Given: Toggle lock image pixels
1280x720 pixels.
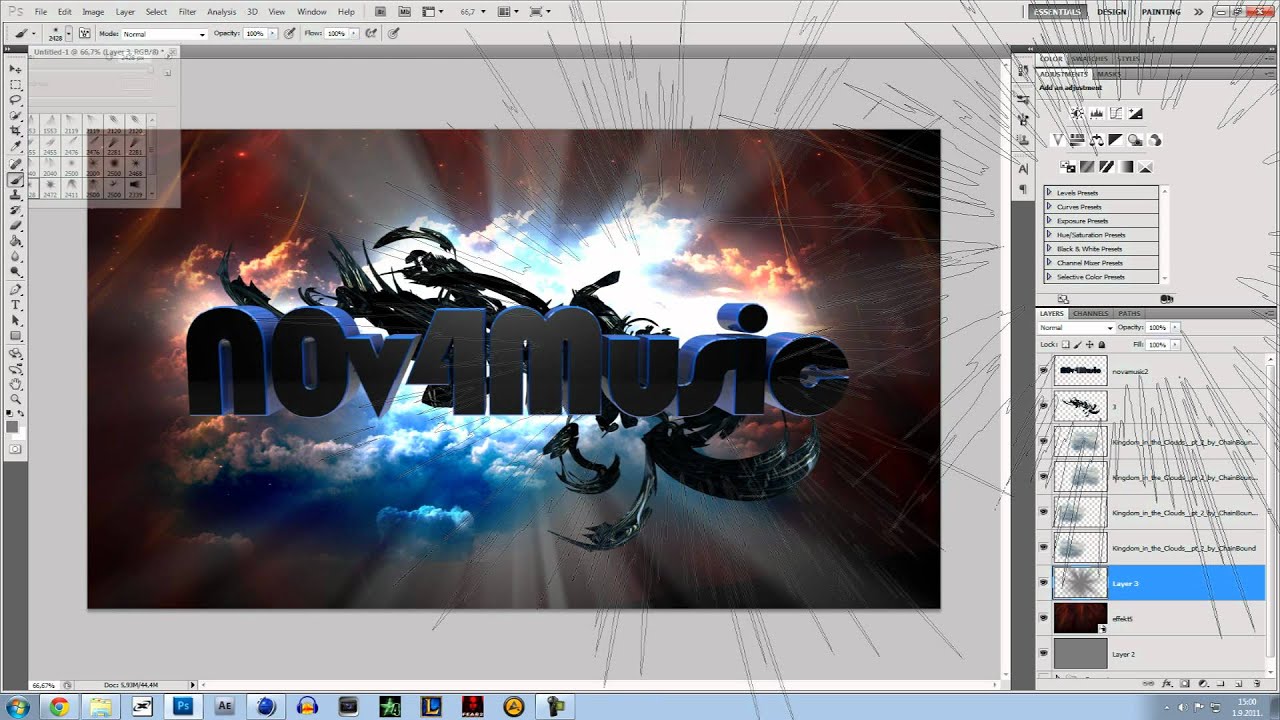Looking at the screenshot, I should coord(1077,344).
